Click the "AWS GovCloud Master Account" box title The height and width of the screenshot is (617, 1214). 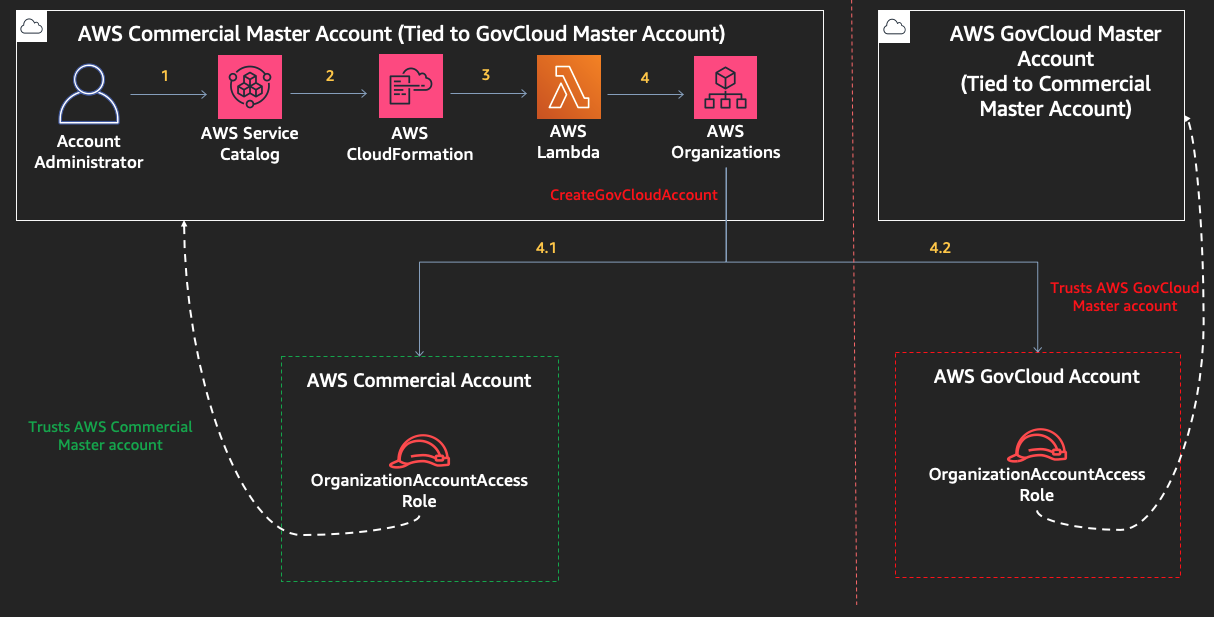pos(1056,71)
